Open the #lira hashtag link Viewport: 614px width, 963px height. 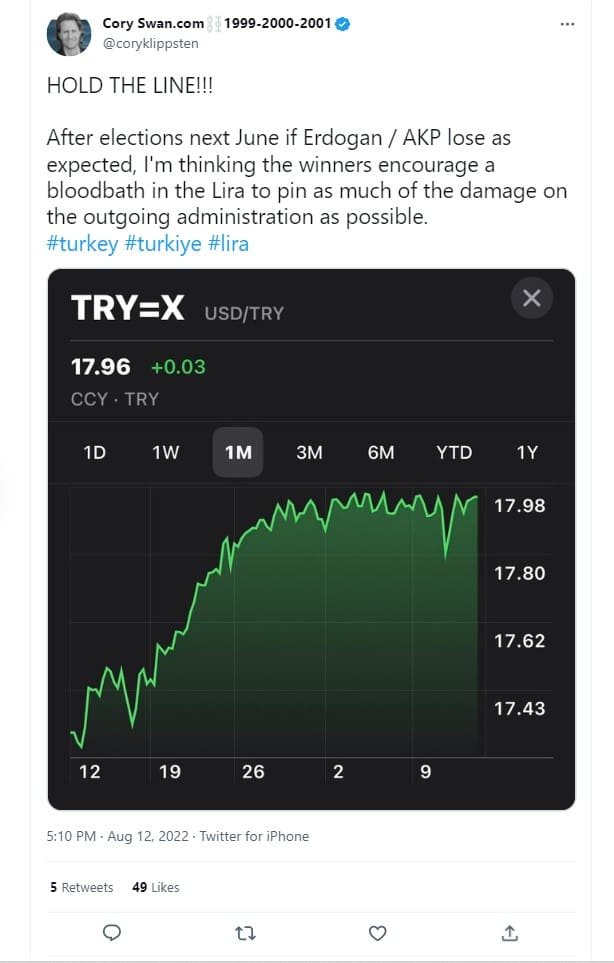(x=229, y=243)
